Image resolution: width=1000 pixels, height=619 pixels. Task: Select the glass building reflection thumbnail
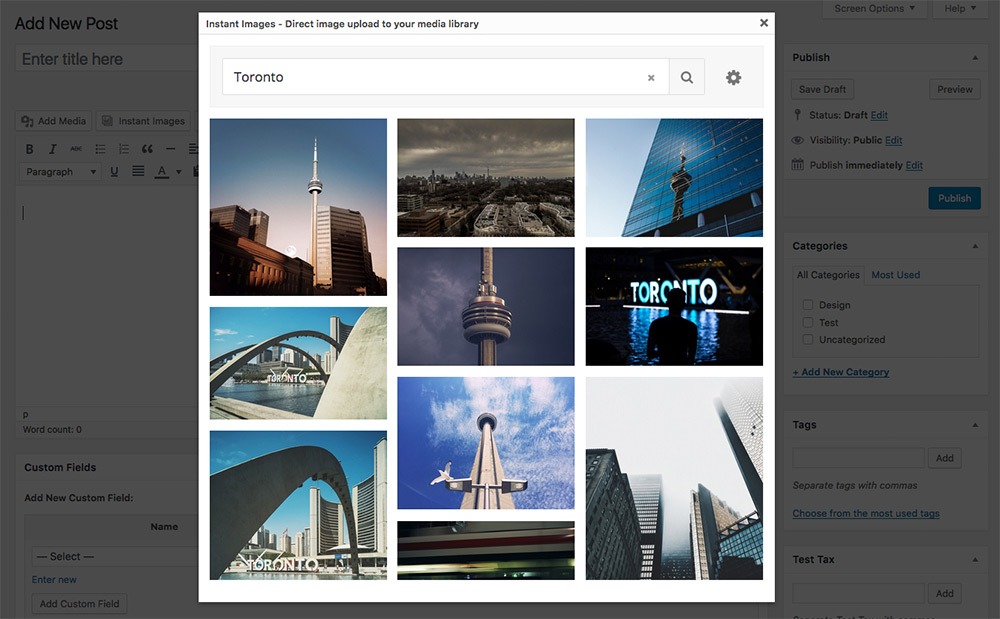674,177
